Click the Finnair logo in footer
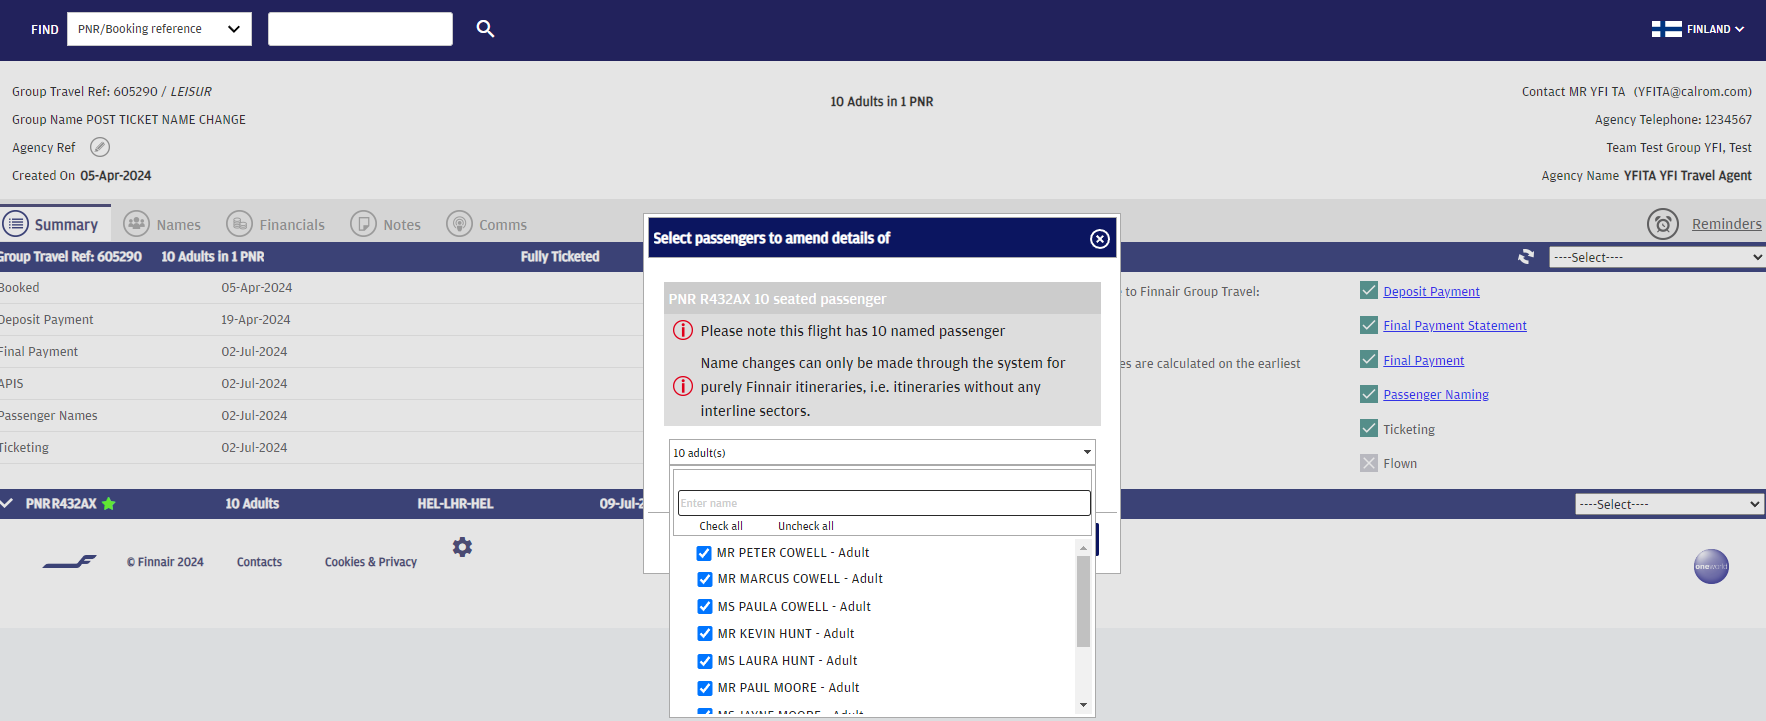Viewport: 1766px width, 721px height. [x=70, y=562]
